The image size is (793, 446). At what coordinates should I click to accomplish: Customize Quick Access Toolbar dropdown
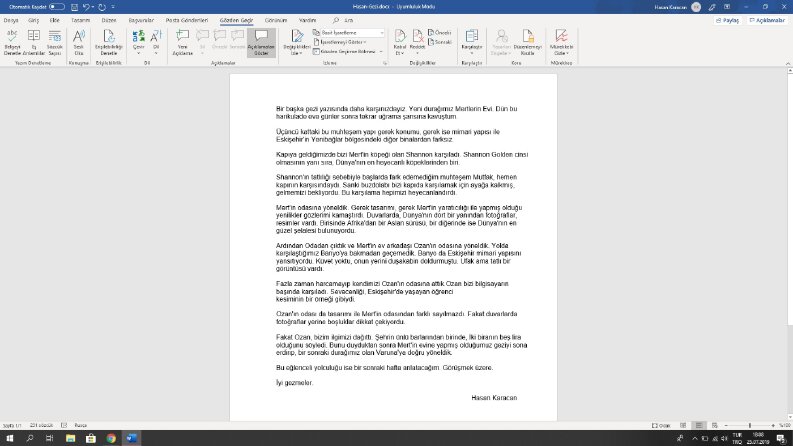[x=113, y=7]
